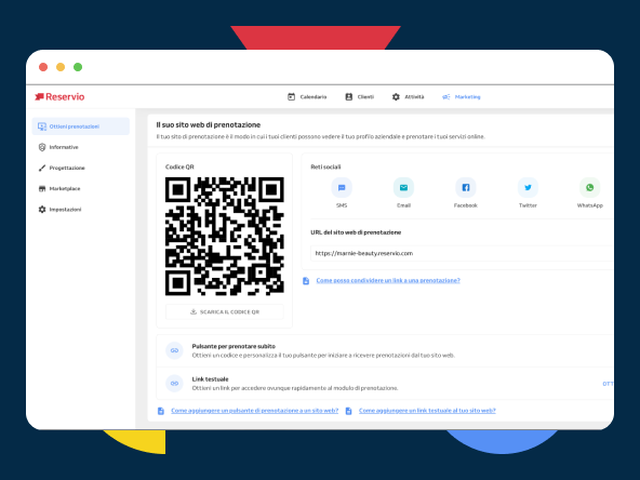Click the store icon next to Marketplace
640x480 pixels.
pyautogui.click(x=42, y=189)
